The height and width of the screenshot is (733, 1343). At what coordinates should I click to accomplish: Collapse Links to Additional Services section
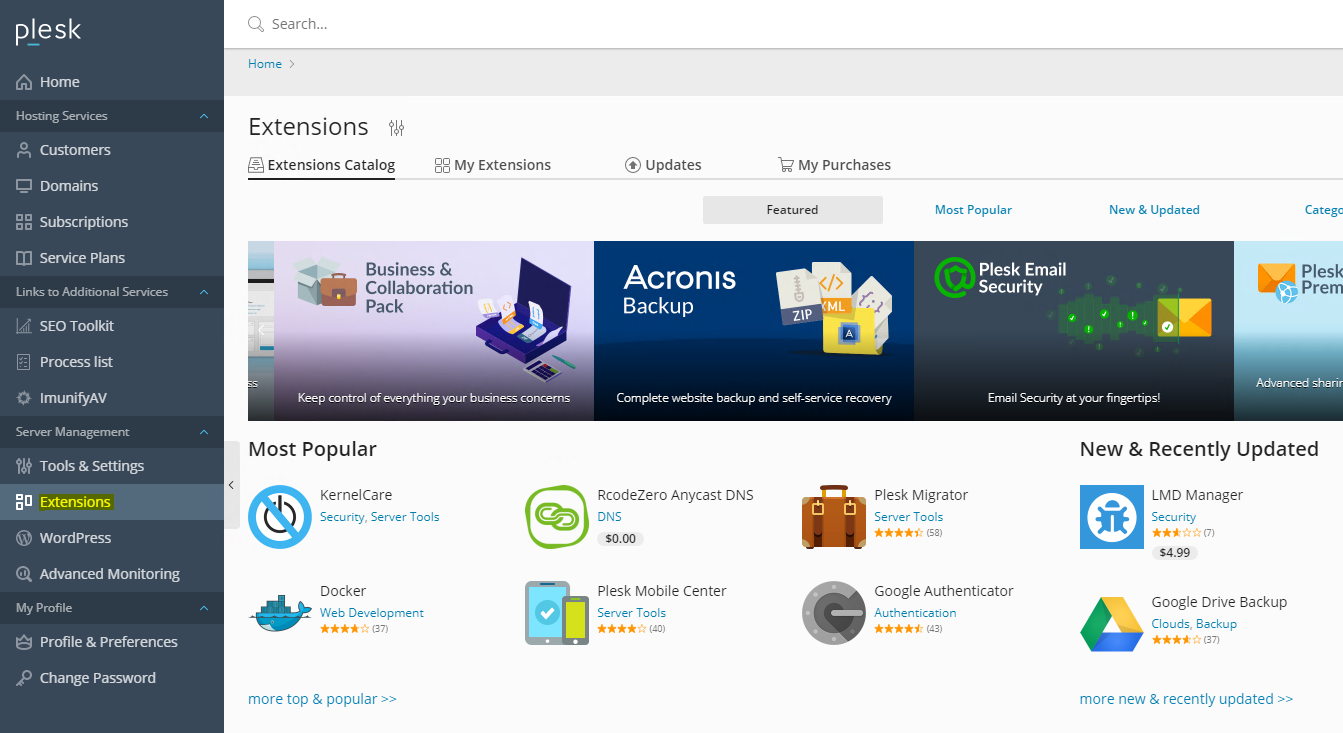204,292
